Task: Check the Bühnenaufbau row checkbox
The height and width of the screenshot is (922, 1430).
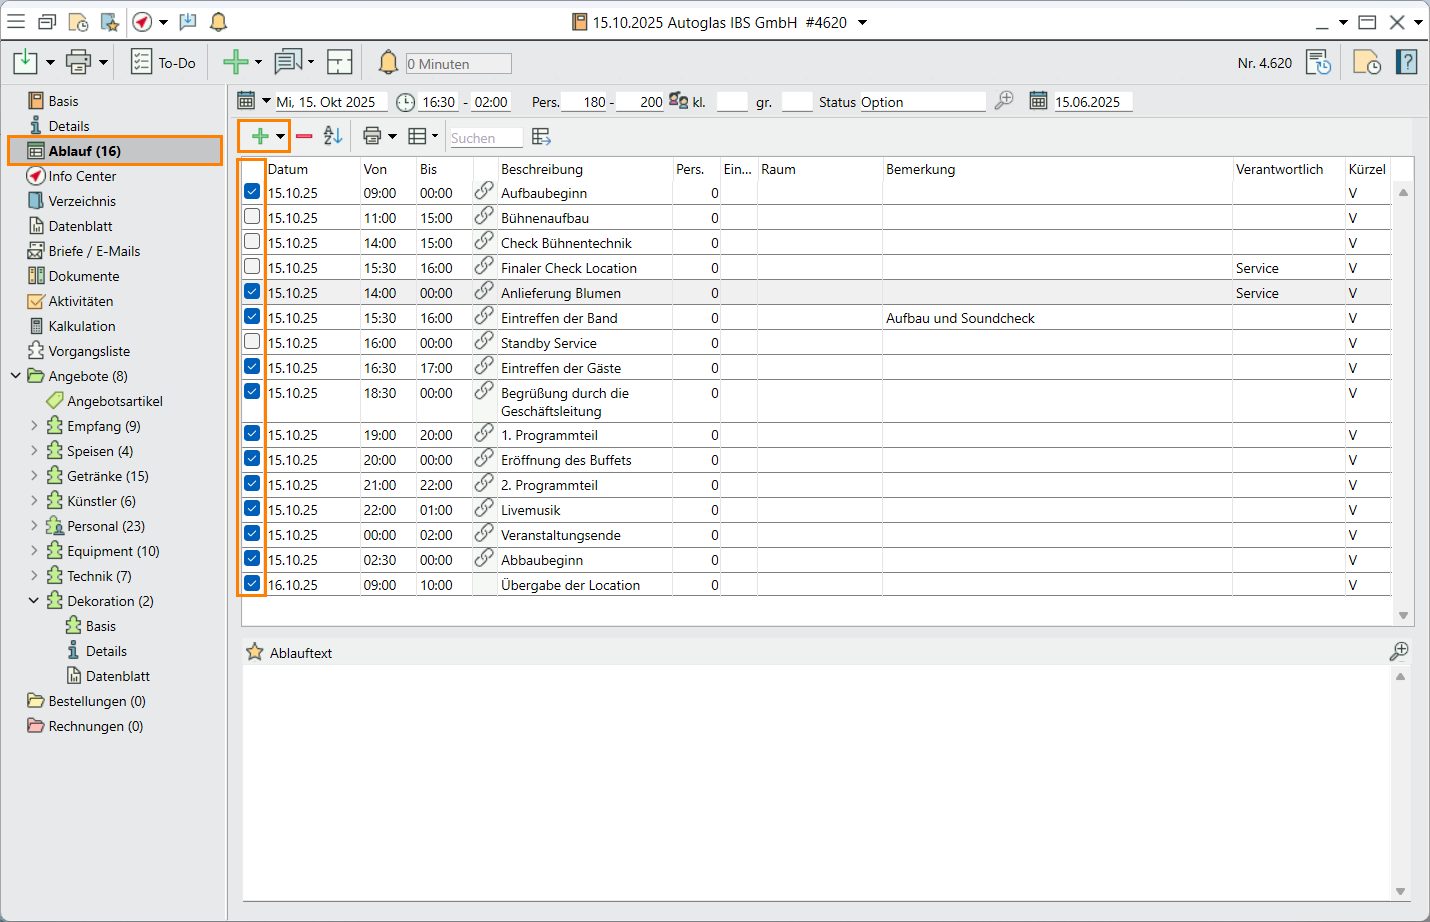Action: (x=252, y=217)
